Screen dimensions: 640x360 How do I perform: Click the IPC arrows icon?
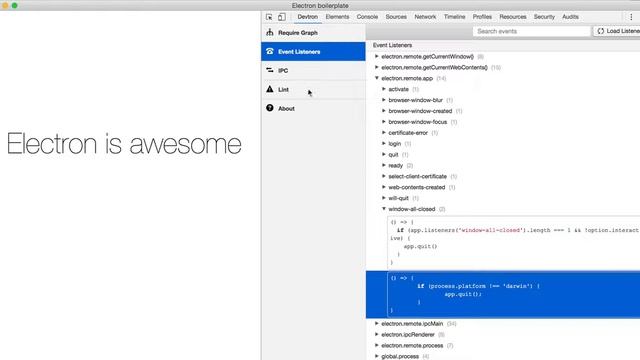click(x=270, y=70)
